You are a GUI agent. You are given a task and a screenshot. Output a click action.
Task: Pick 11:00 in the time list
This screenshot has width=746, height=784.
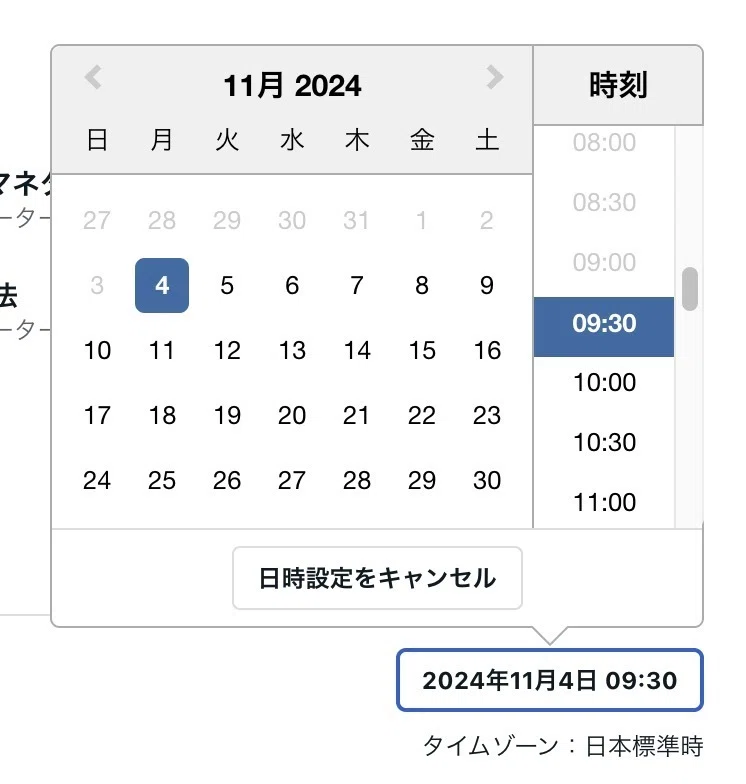pyautogui.click(x=604, y=502)
